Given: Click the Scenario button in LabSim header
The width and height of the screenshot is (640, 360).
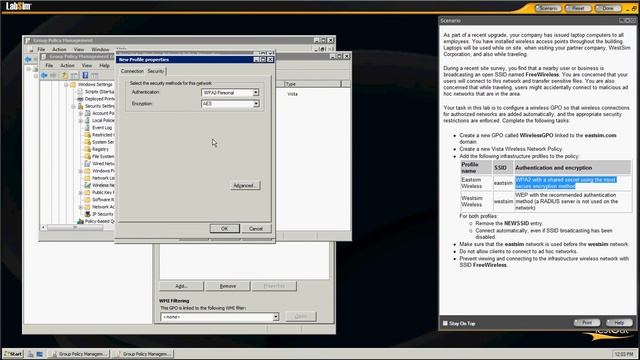Looking at the screenshot, I should tap(548, 8).
